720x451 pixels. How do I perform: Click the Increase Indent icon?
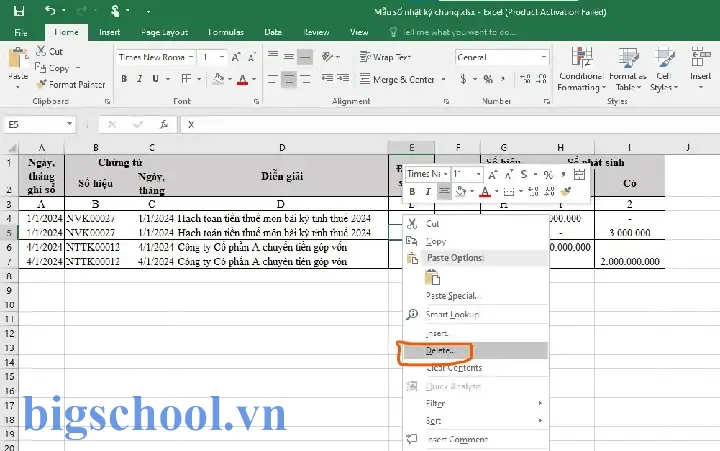(343, 79)
